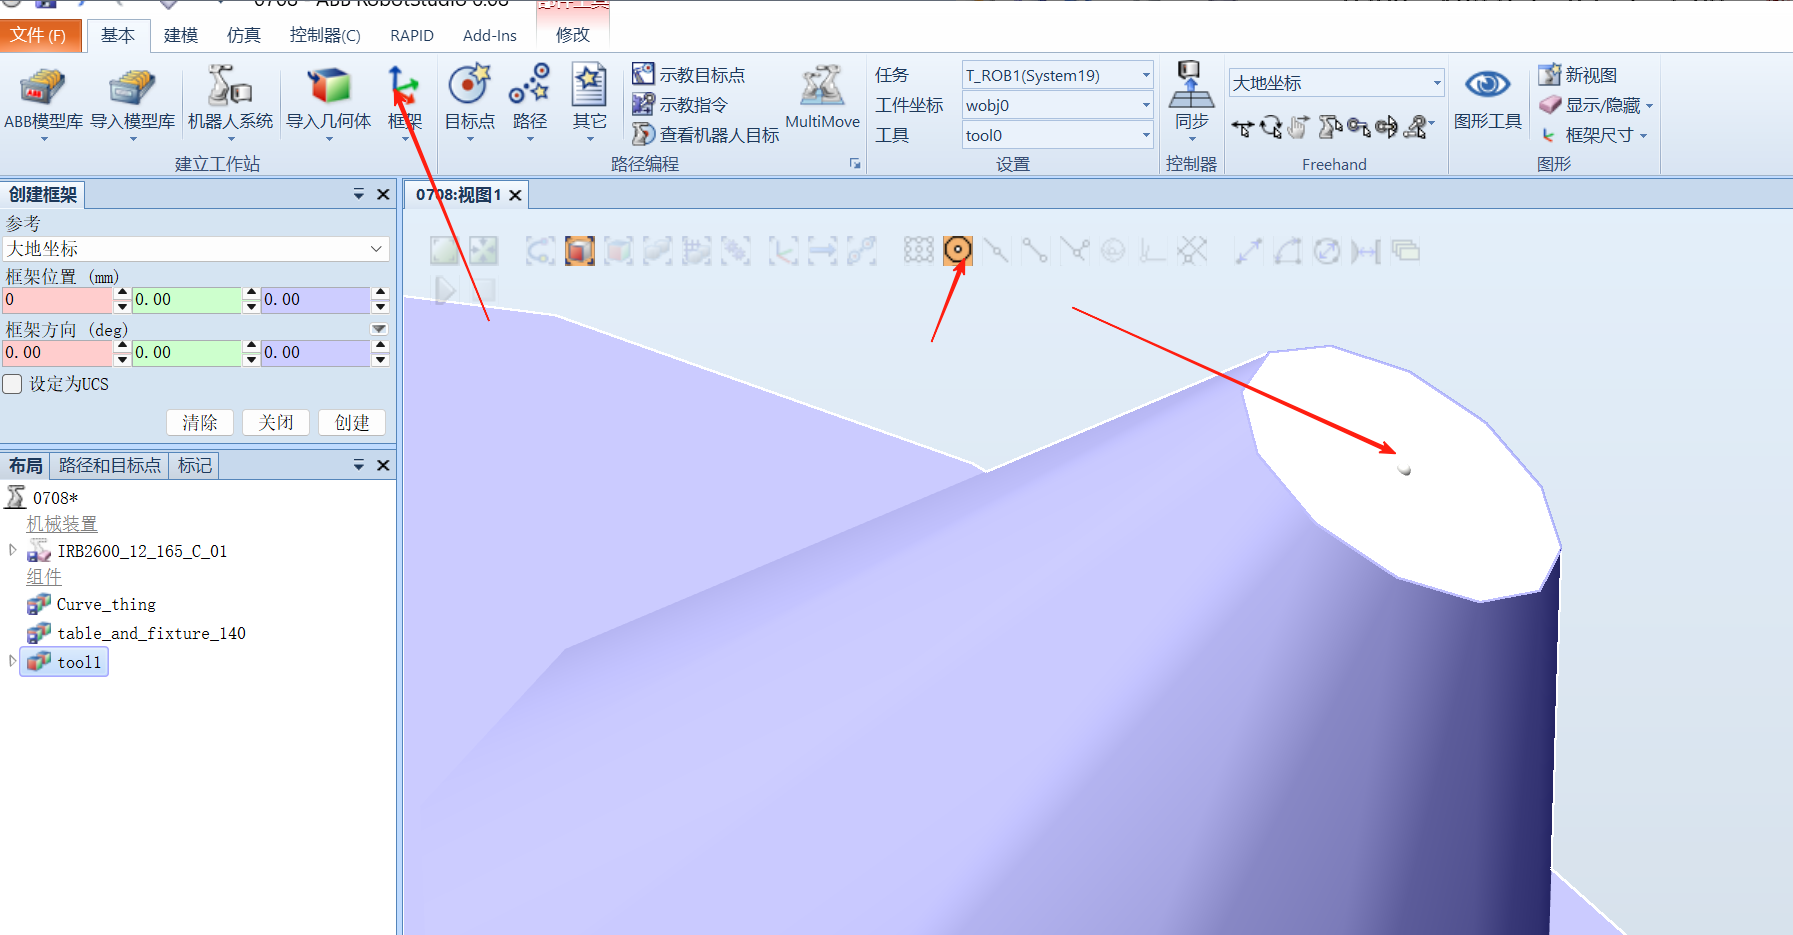Open the 工件坐标 wobj0 dropdown
The width and height of the screenshot is (1793, 935).
pos(1057,105)
